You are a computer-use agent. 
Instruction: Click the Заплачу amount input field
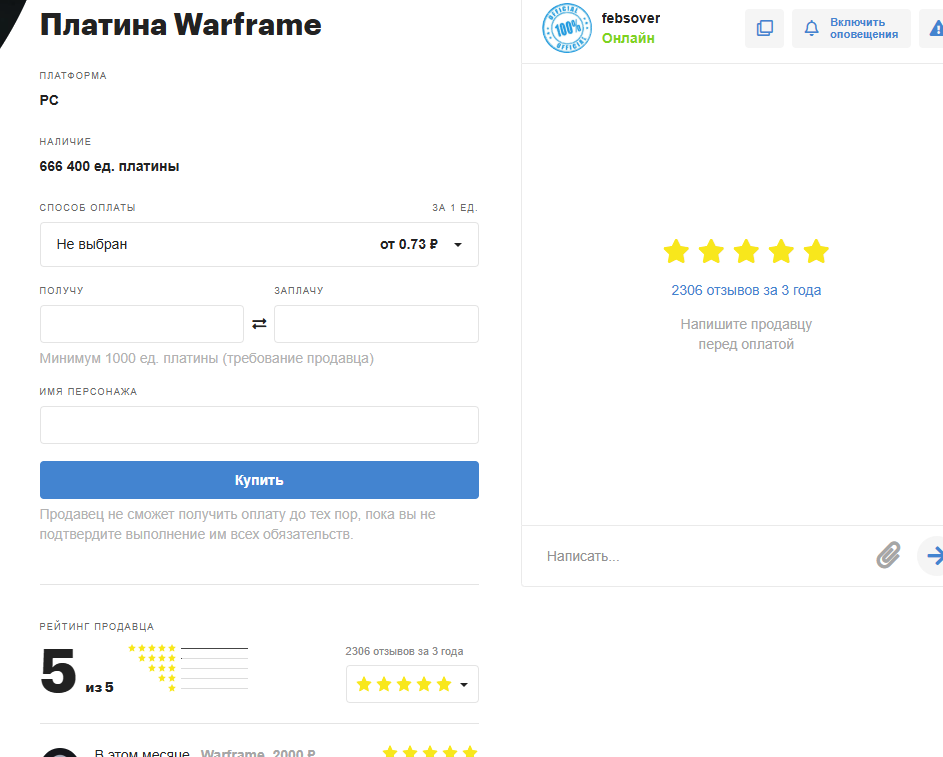click(376, 323)
